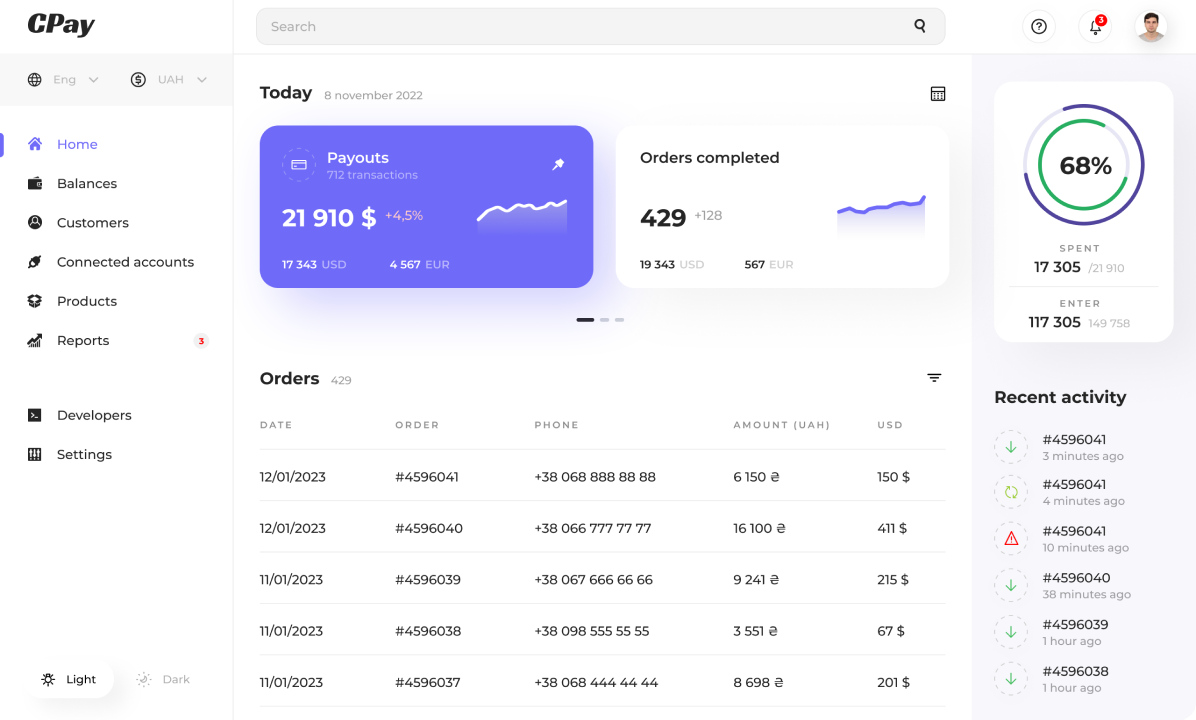
Task: Open Products page
Action: 87,301
